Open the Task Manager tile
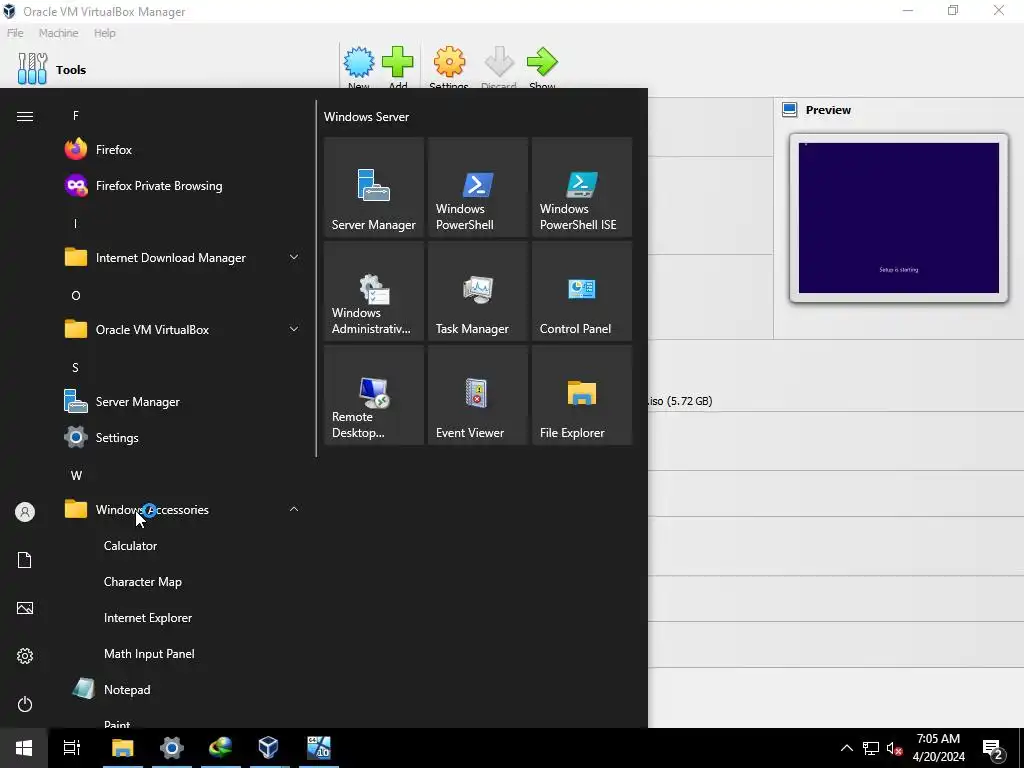The image size is (1024, 768). pos(477,291)
